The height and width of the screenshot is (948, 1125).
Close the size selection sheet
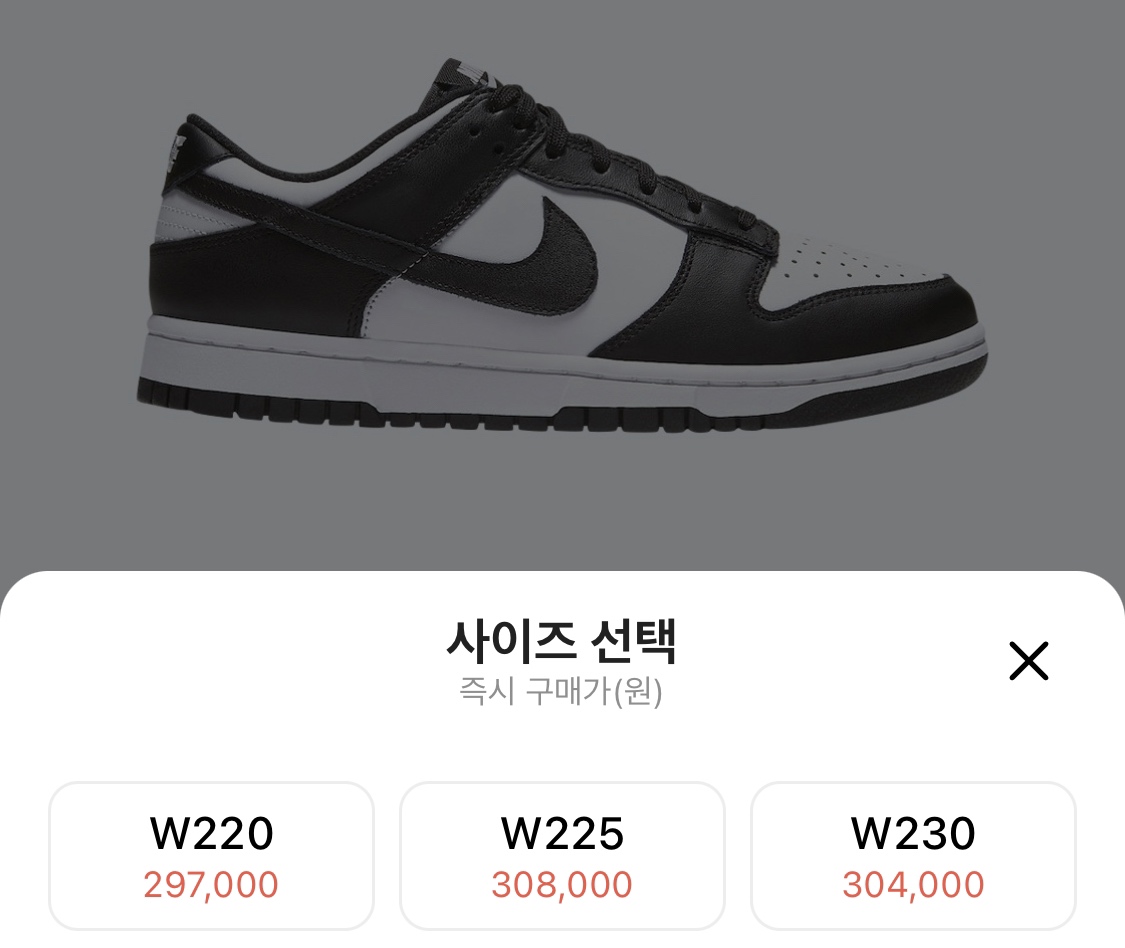coord(1028,661)
